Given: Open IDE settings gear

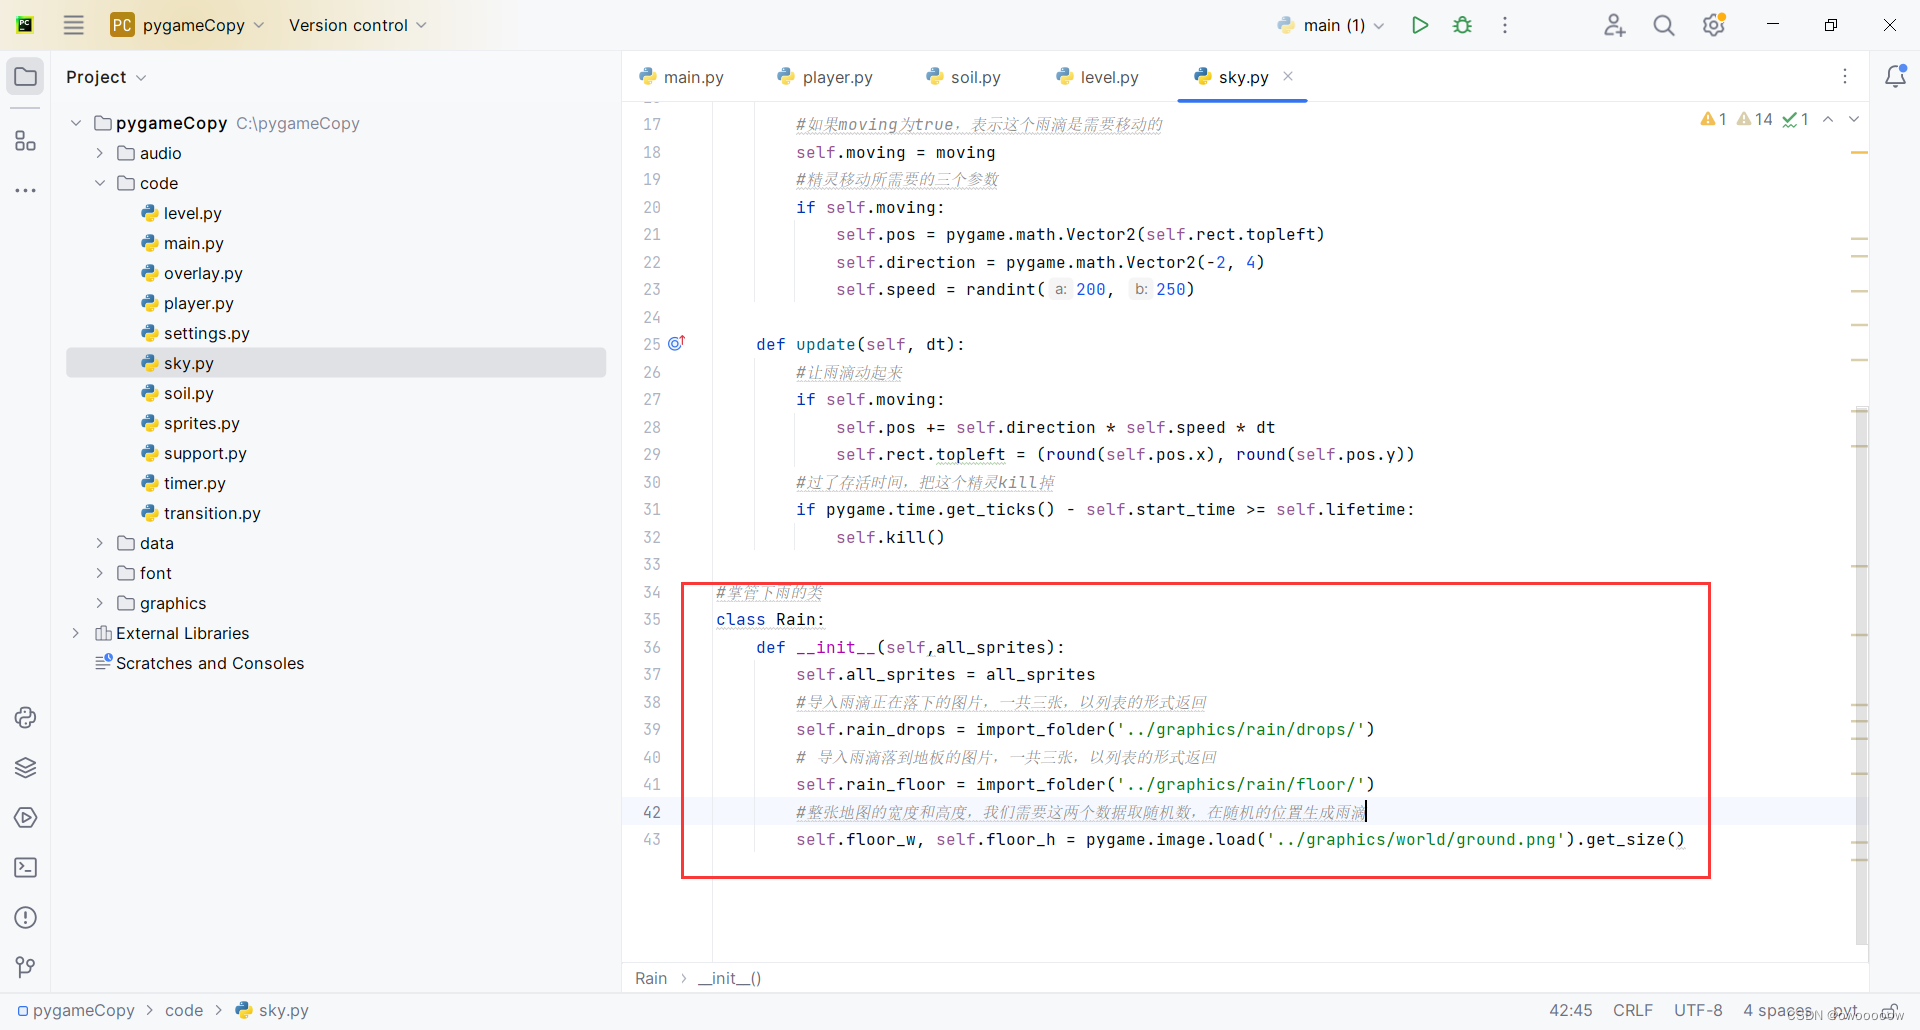Looking at the screenshot, I should click(x=1714, y=25).
